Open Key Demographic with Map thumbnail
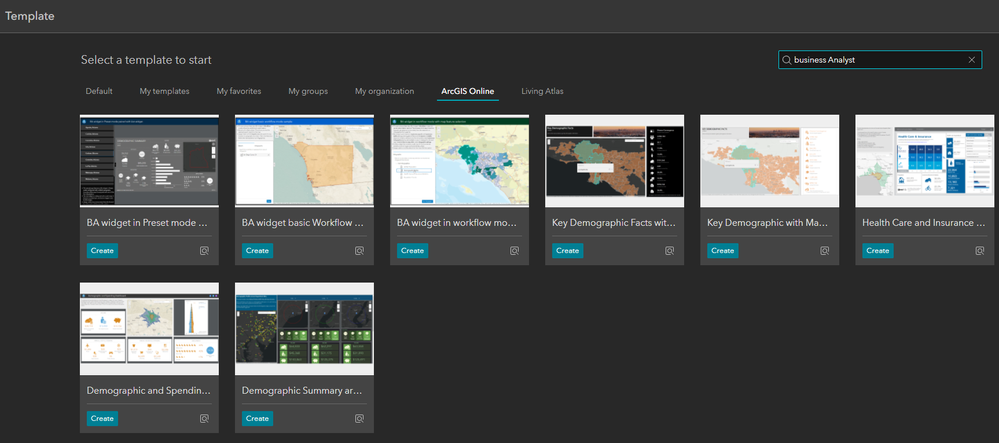999x443 pixels. point(770,161)
